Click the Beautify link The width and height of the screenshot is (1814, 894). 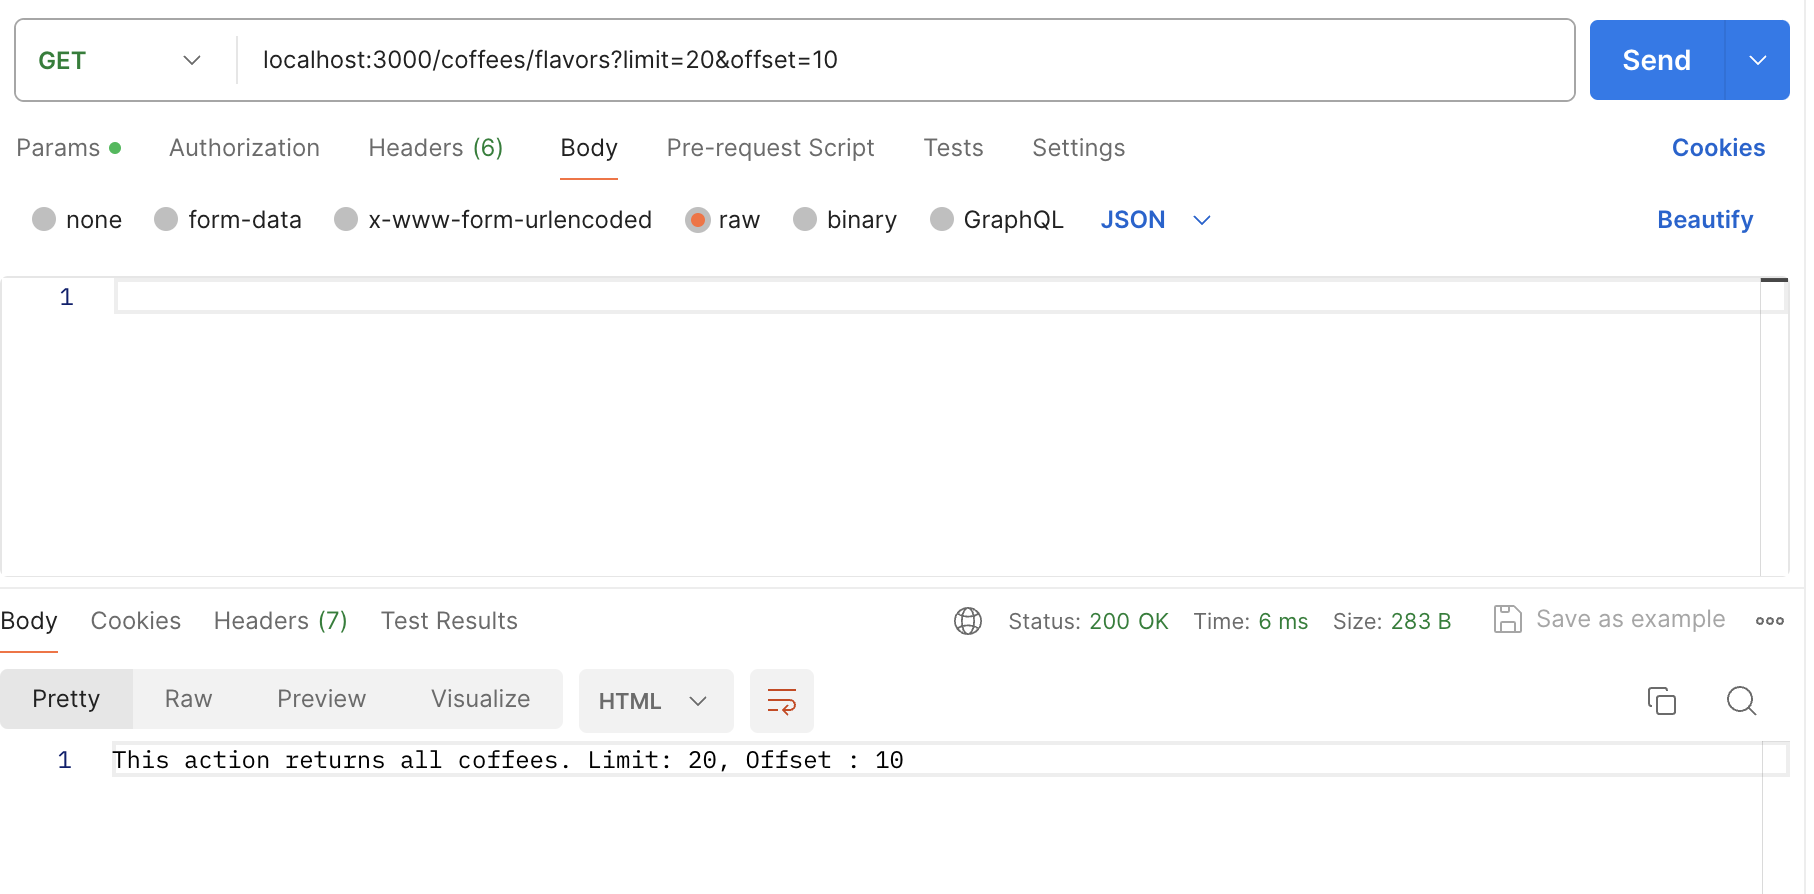click(x=1705, y=220)
